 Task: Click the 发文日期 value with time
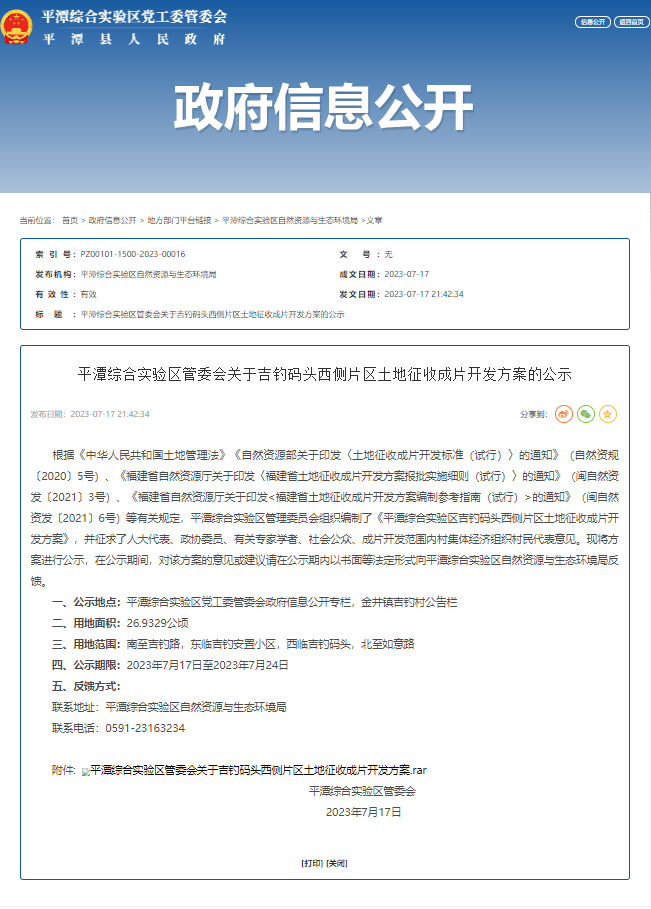click(x=424, y=294)
